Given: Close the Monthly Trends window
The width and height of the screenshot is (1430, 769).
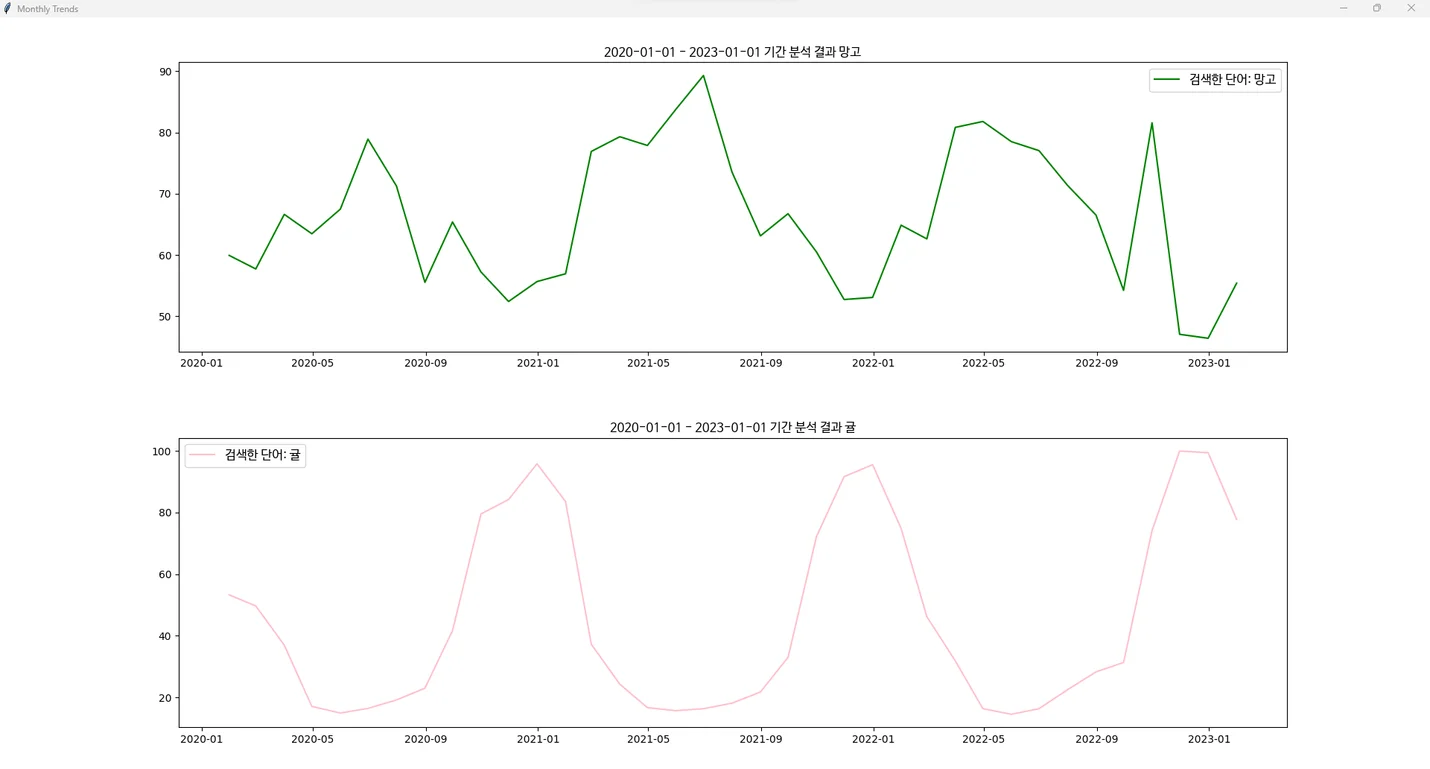Looking at the screenshot, I should [1411, 8].
